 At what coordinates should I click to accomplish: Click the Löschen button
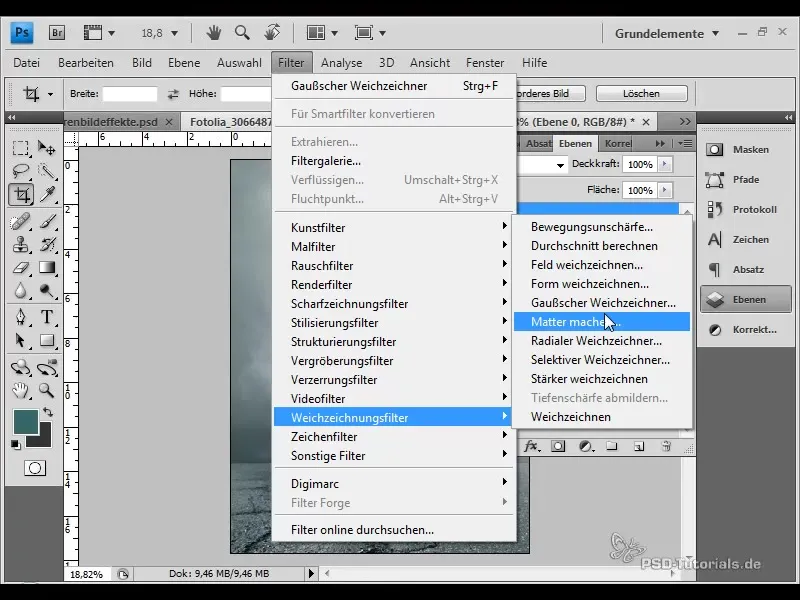coord(641,93)
